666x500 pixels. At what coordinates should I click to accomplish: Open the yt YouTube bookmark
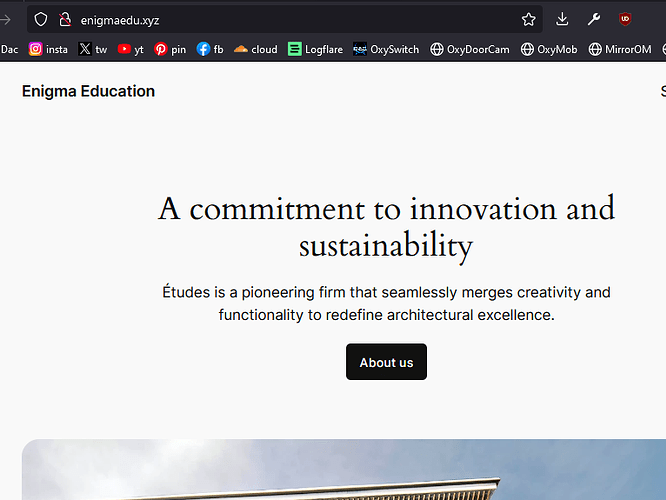[x=130, y=49]
